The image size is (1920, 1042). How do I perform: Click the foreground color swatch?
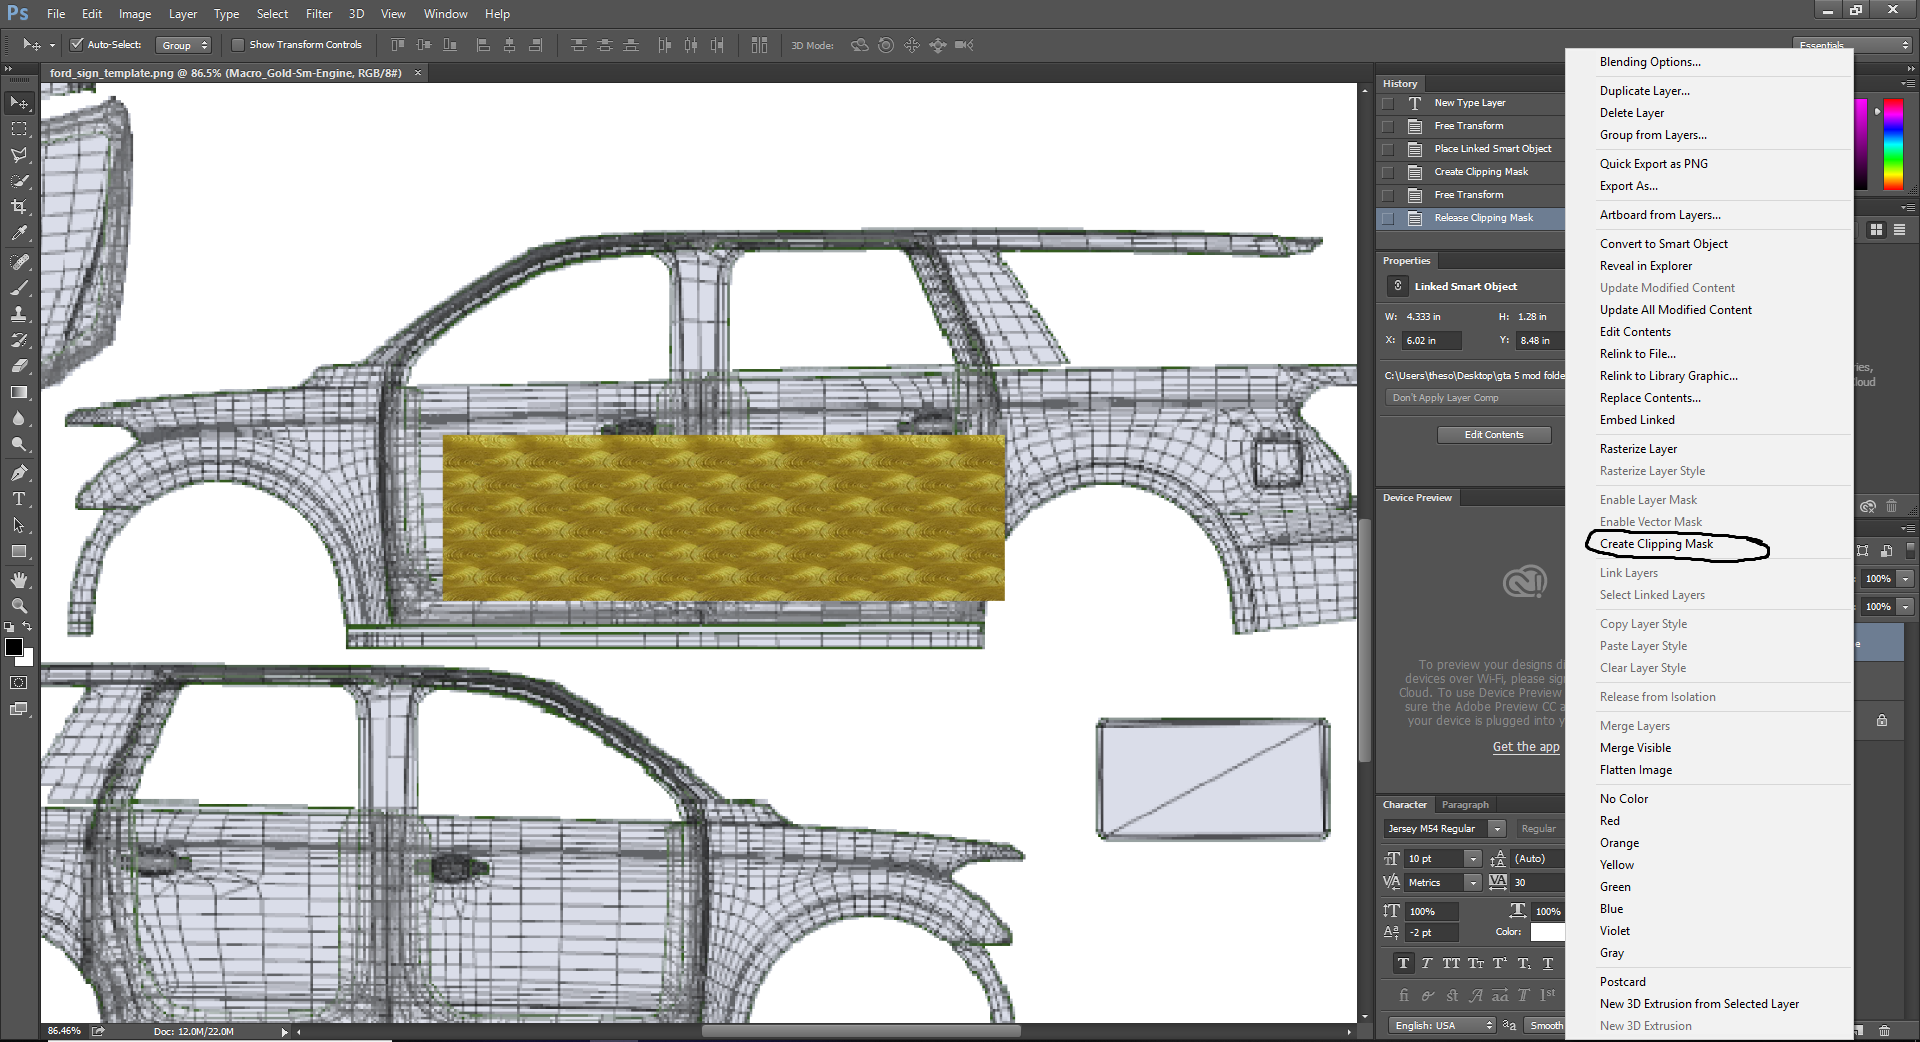coord(14,647)
